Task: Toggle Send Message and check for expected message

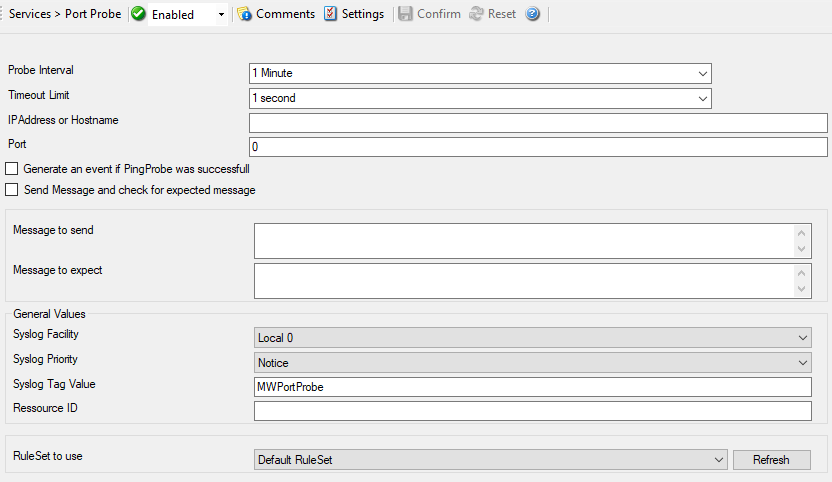Action: [x=12, y=190]
